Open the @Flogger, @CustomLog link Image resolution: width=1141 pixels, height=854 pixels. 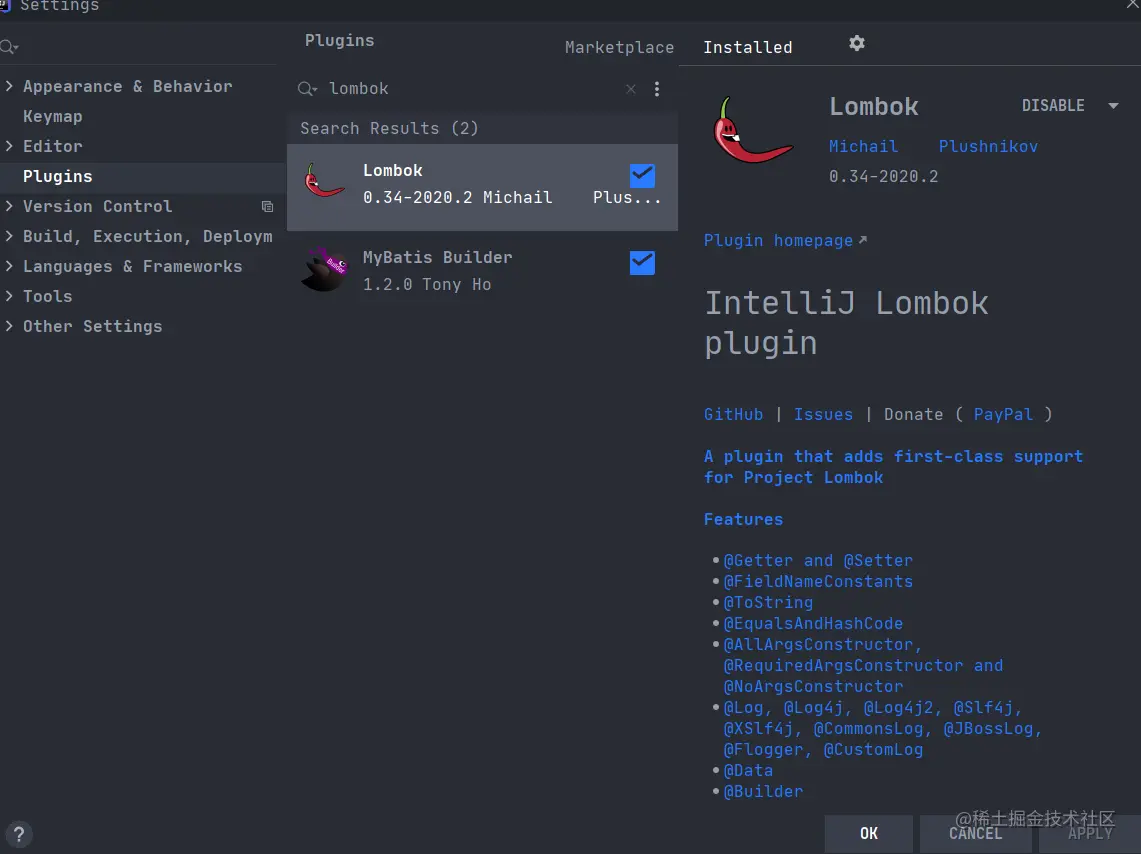click(x=822, y=750)
